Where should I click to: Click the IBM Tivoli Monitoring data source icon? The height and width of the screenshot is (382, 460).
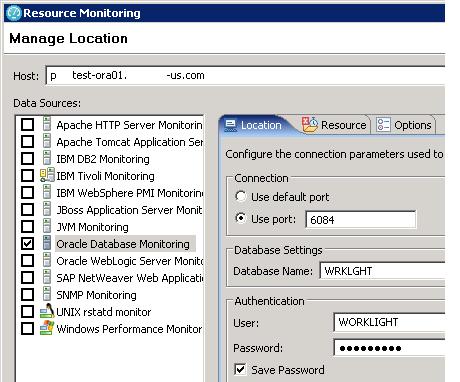(x=47, y=175)
